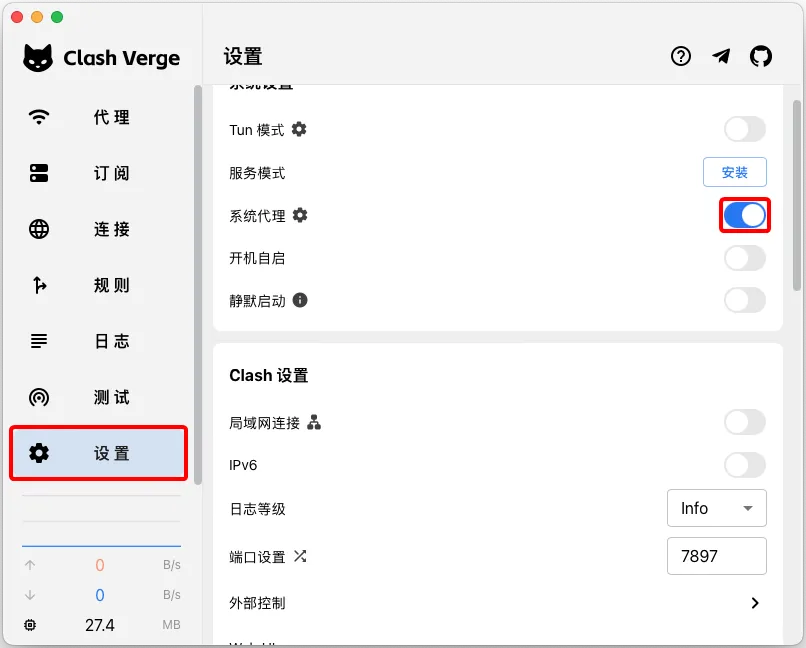Screen dimensions: 806x648
Task: Click the Telegram icon in the header
Action: pos(721,56)
